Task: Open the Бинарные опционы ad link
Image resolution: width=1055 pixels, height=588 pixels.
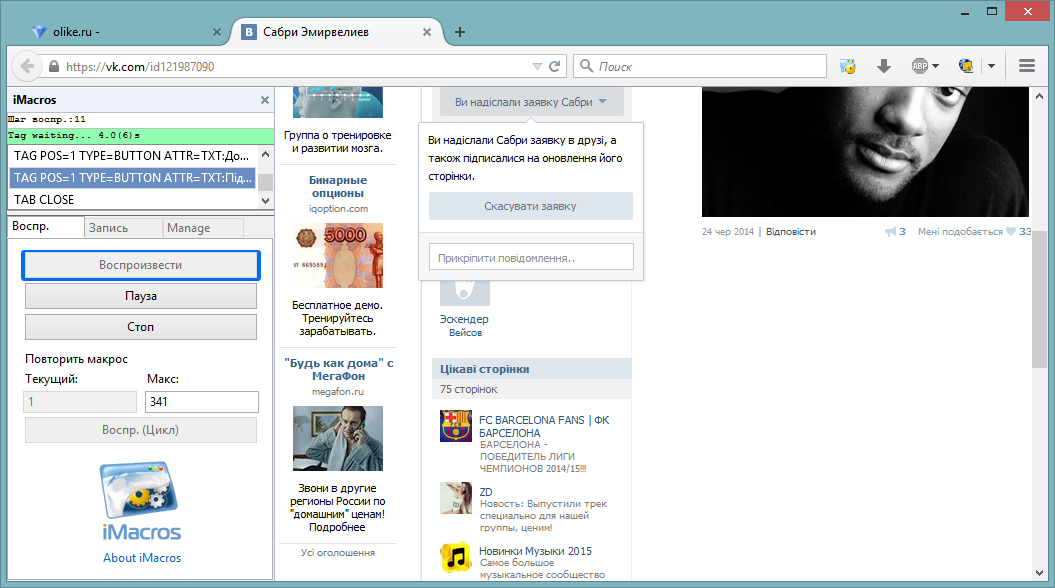Action: click(x=338, y=186)
